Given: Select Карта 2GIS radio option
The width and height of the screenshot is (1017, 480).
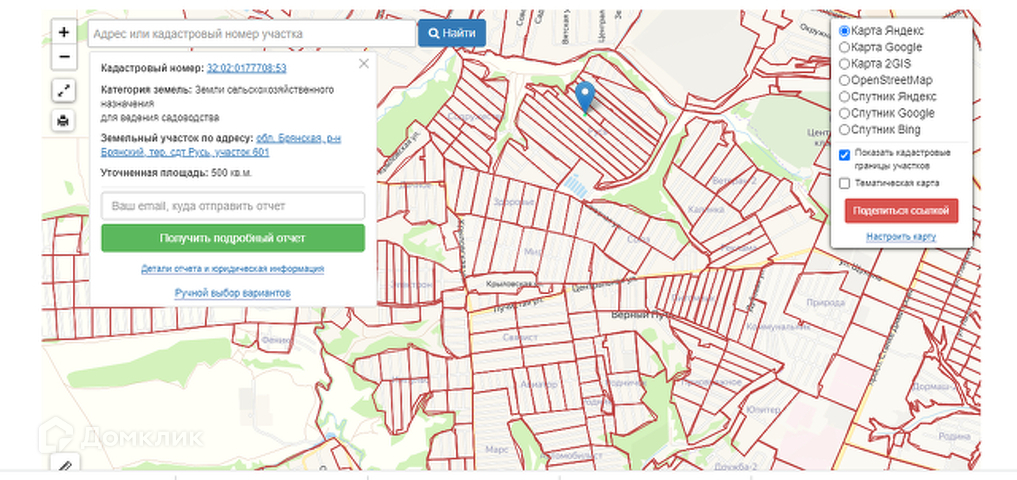Looking at the screenshot, I should coord(844,64).
